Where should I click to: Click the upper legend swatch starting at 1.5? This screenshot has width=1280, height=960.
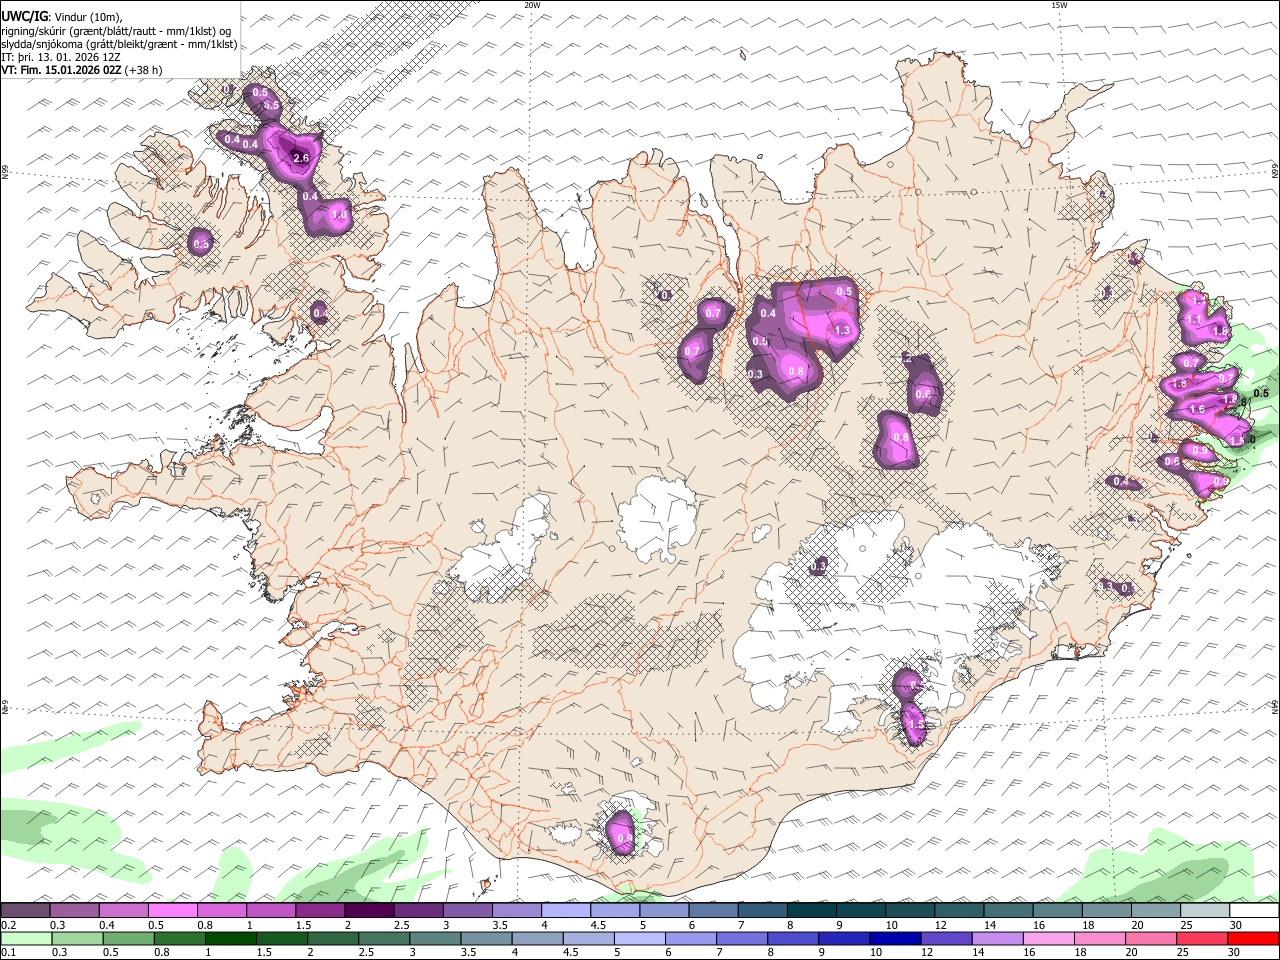click(320, 910)
